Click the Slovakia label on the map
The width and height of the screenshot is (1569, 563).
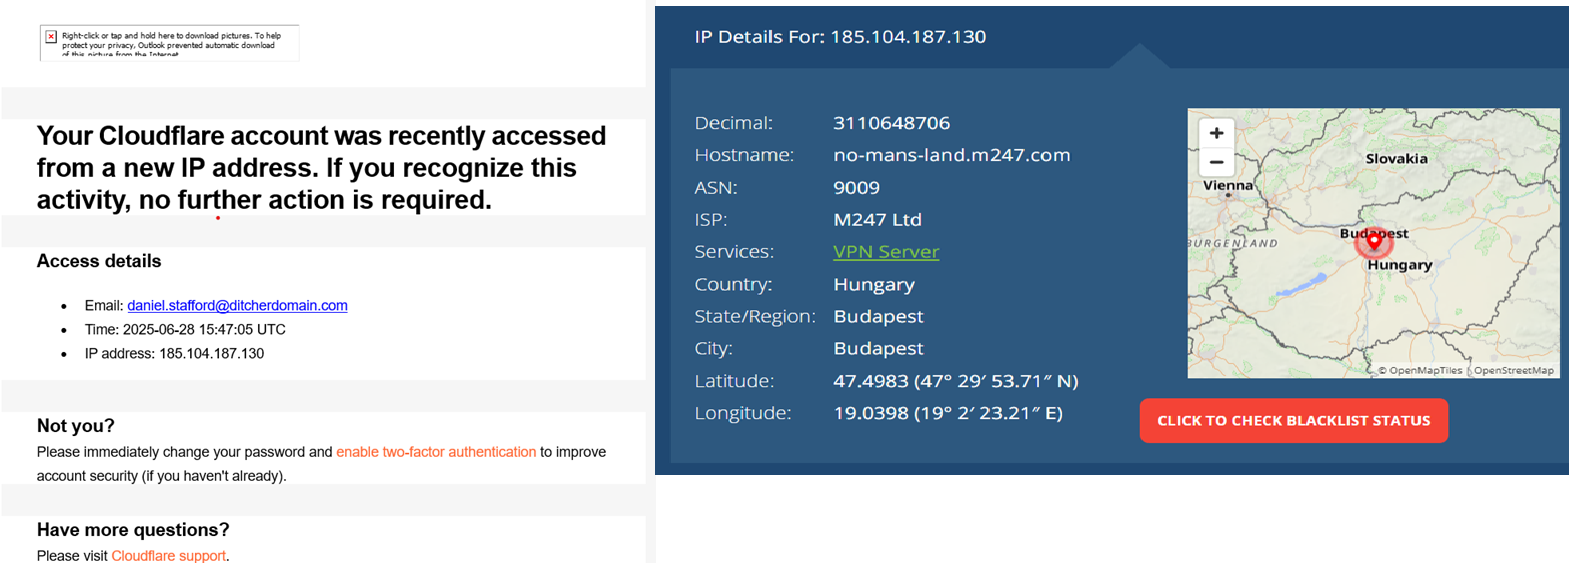click(x=1396, y=159)
